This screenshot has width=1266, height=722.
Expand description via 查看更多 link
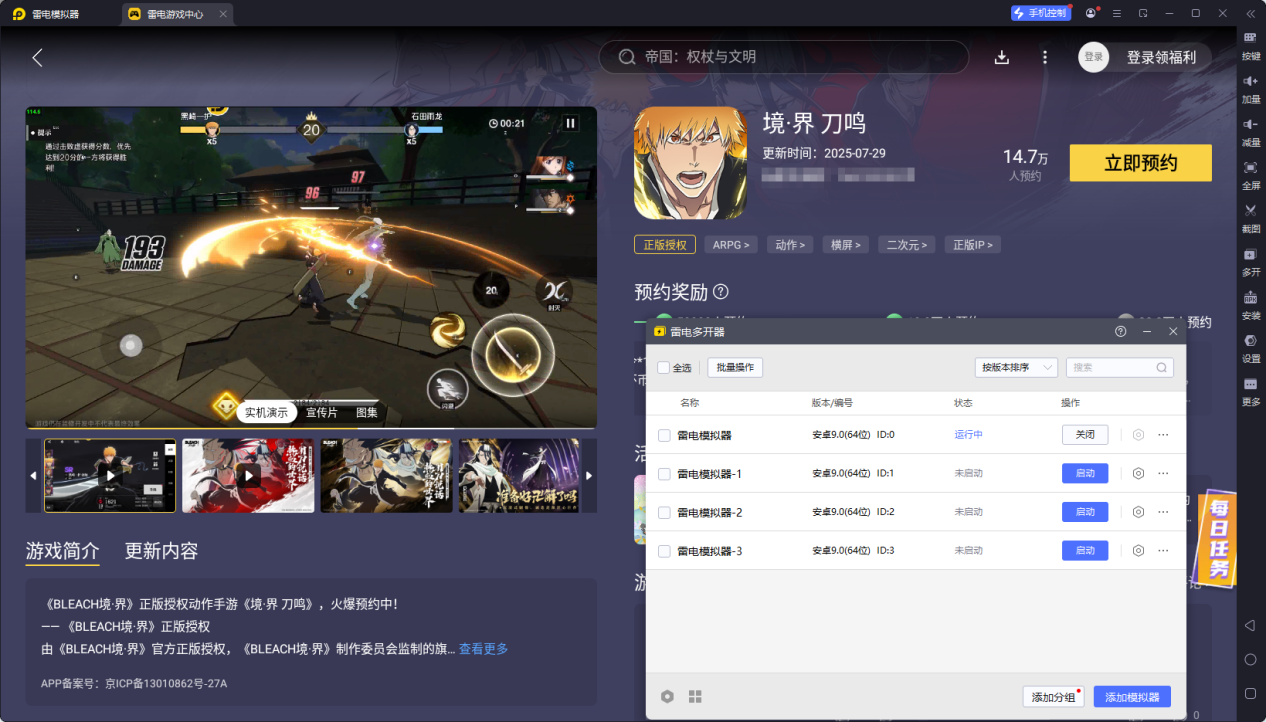(483, 649)
